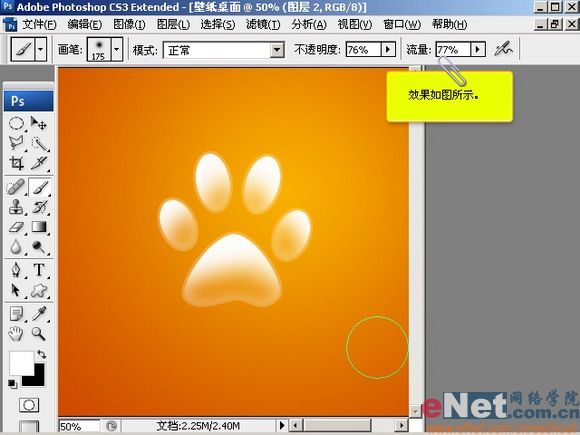580x435 pixels.
Task: Select the Gradient tool
Action: [x=39, y=227]
